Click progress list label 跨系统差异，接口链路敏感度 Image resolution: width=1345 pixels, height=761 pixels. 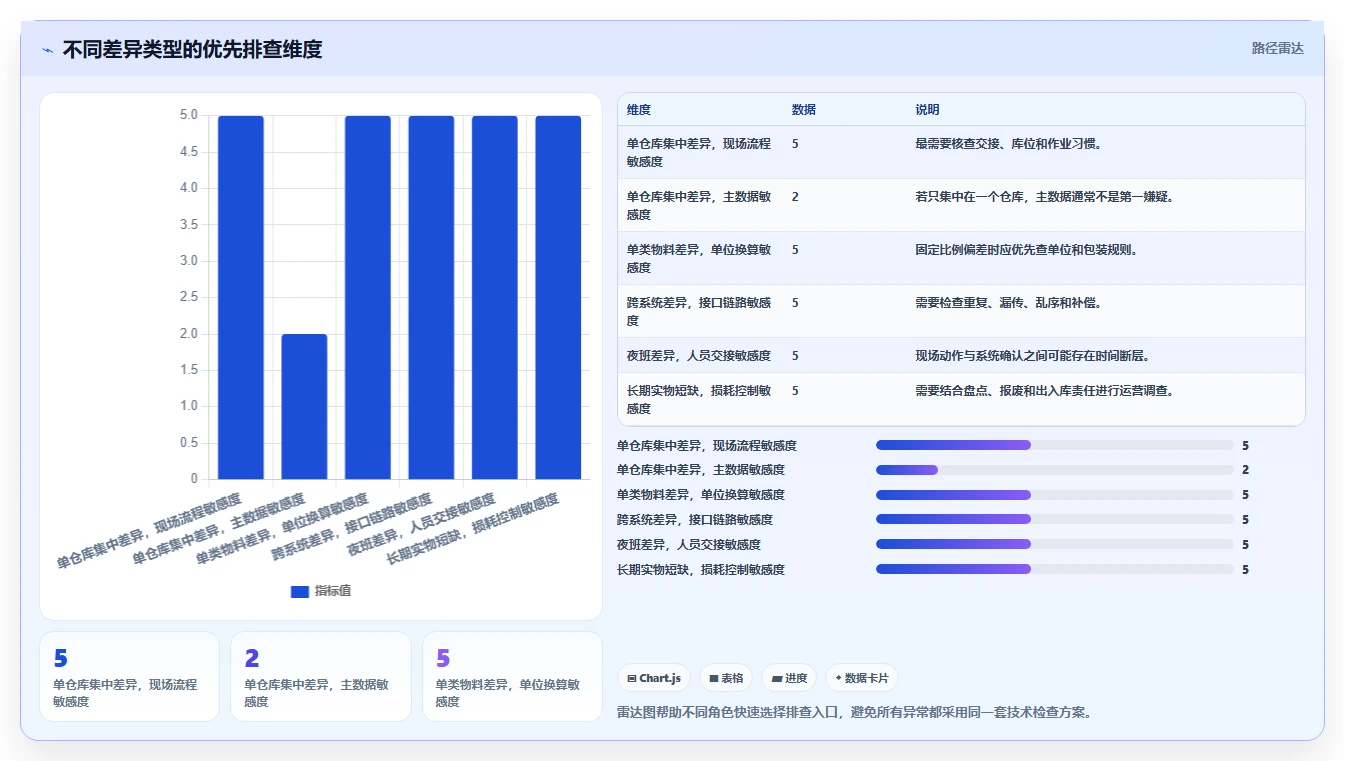click(695, 520)
